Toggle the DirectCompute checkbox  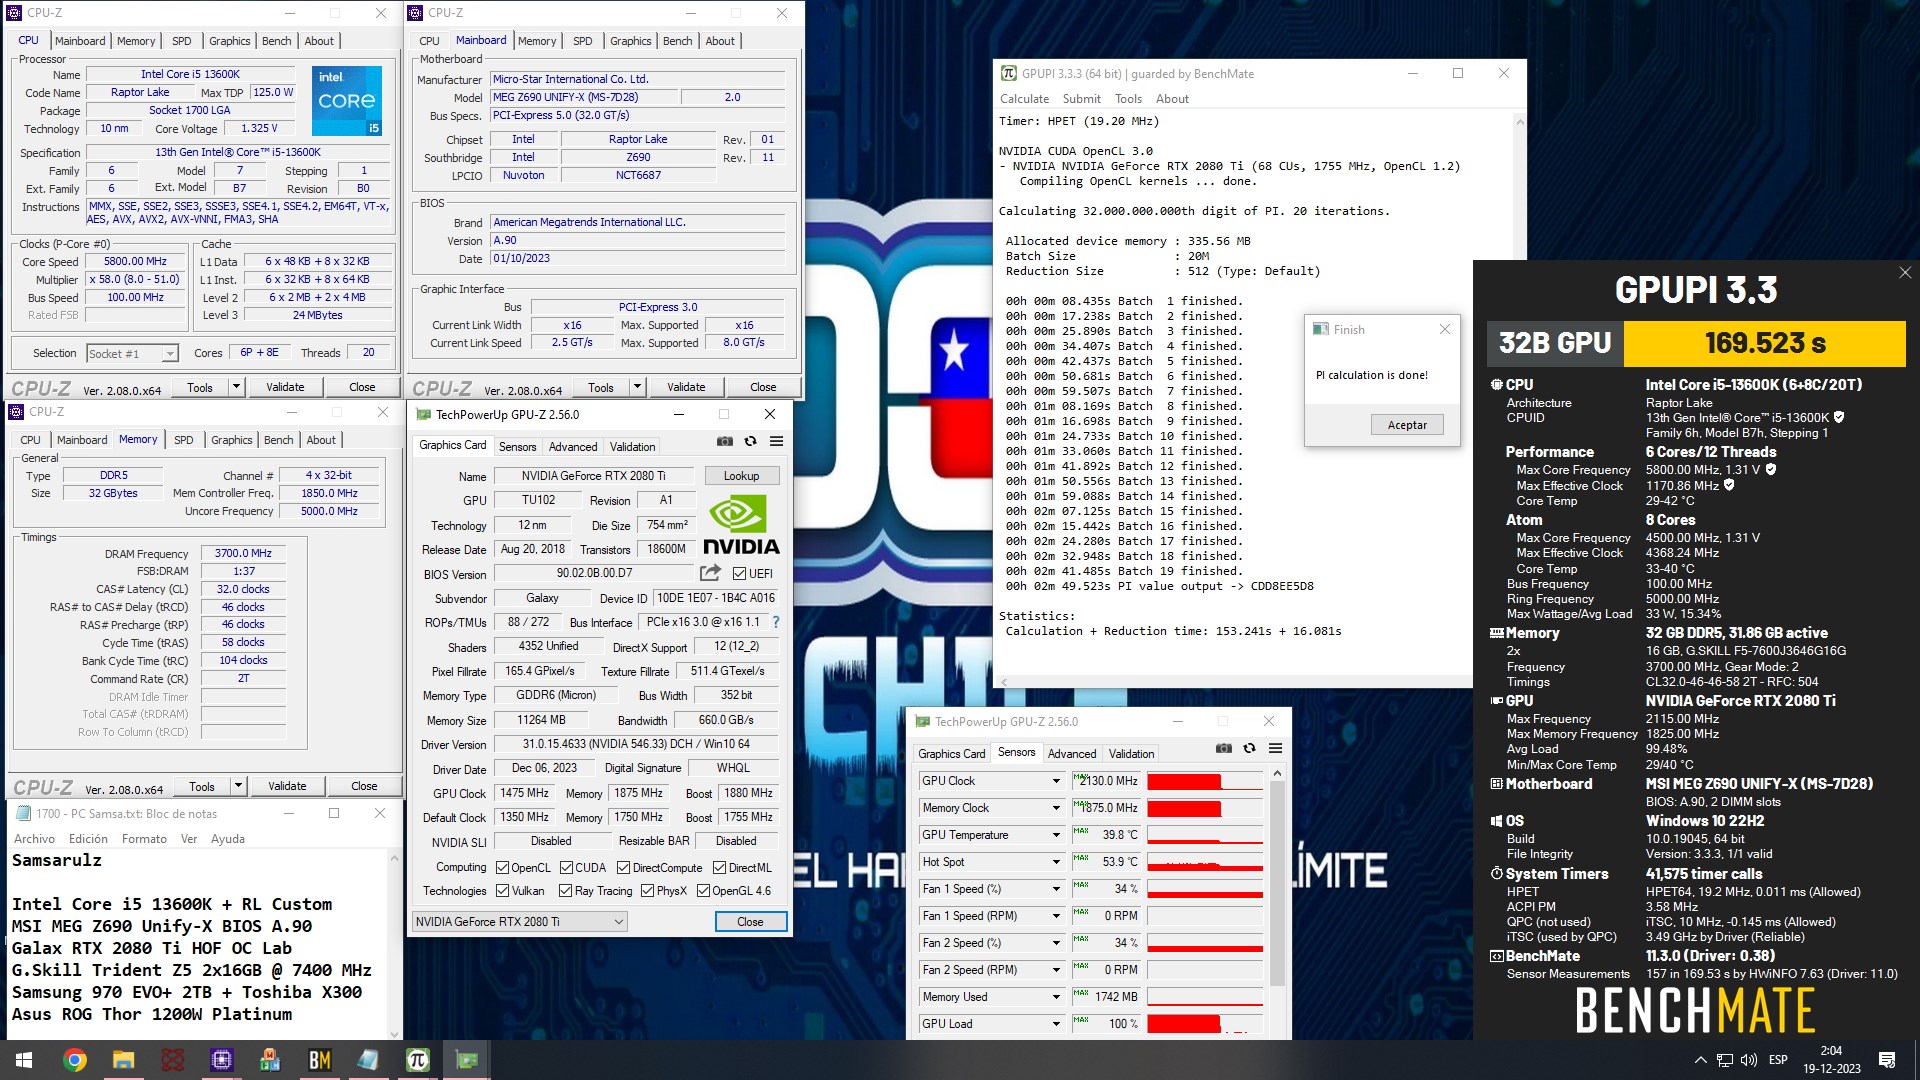tap(623, 868)
